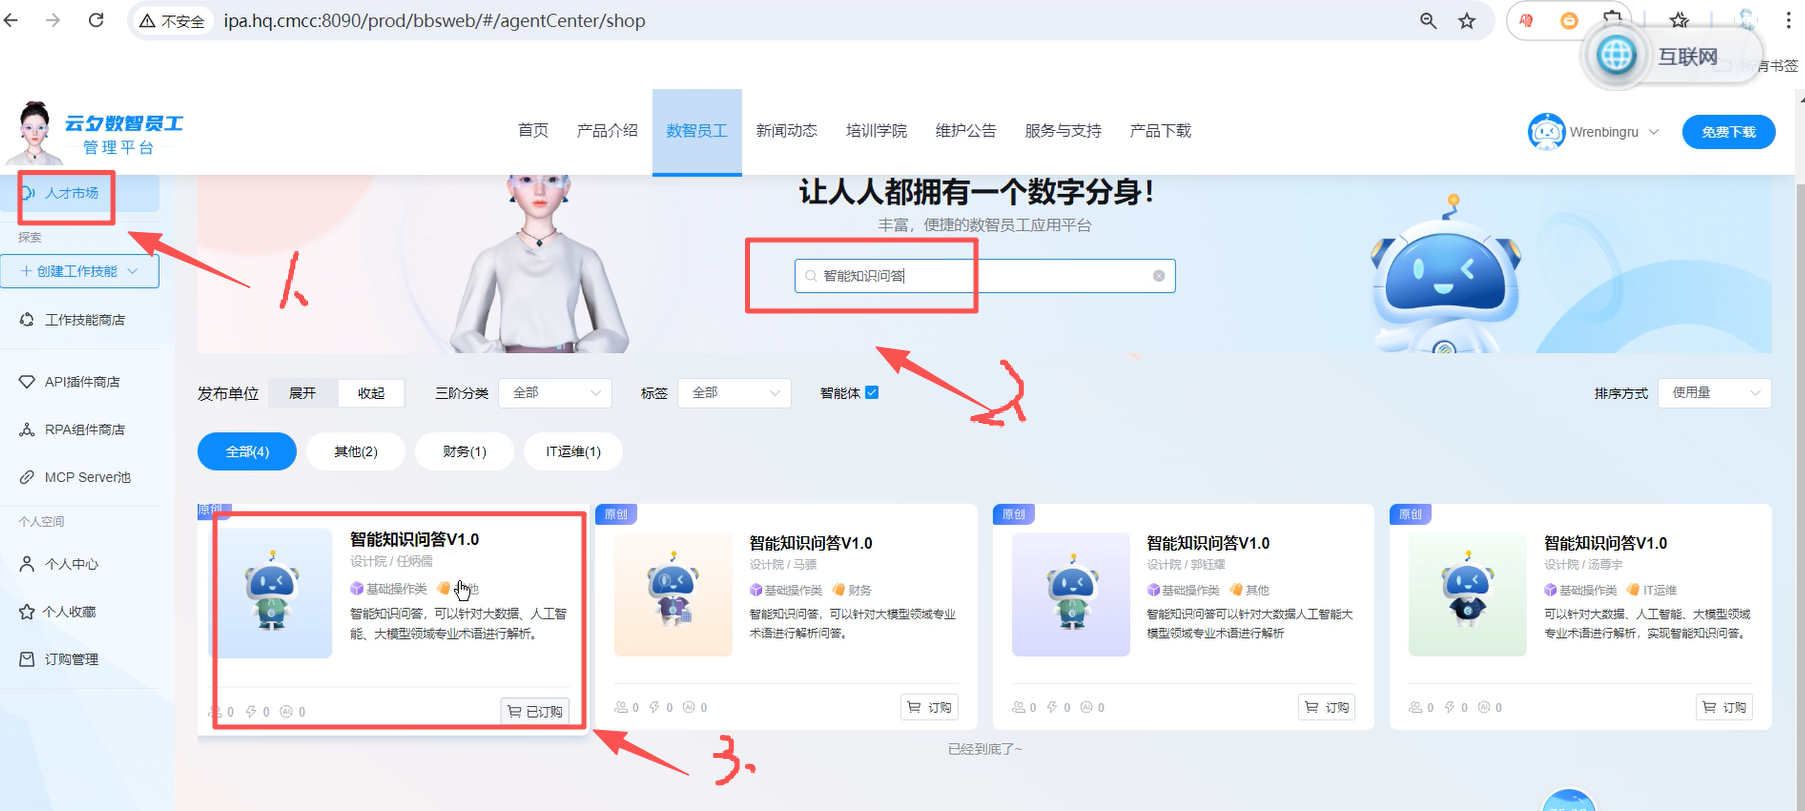Go back with the browser back arrow
Screen dimensions: 1805x811
pyautogui.click(x=11, y=20)
